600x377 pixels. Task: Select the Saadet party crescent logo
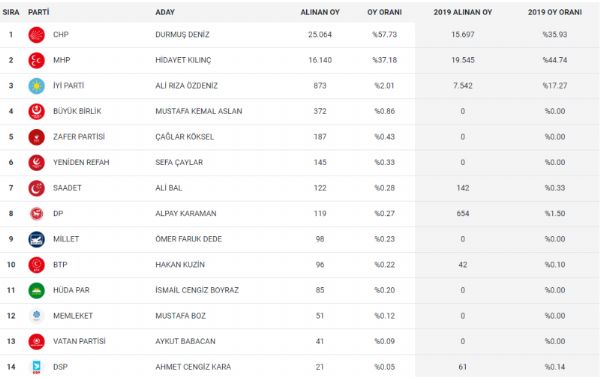click(36, 188)
